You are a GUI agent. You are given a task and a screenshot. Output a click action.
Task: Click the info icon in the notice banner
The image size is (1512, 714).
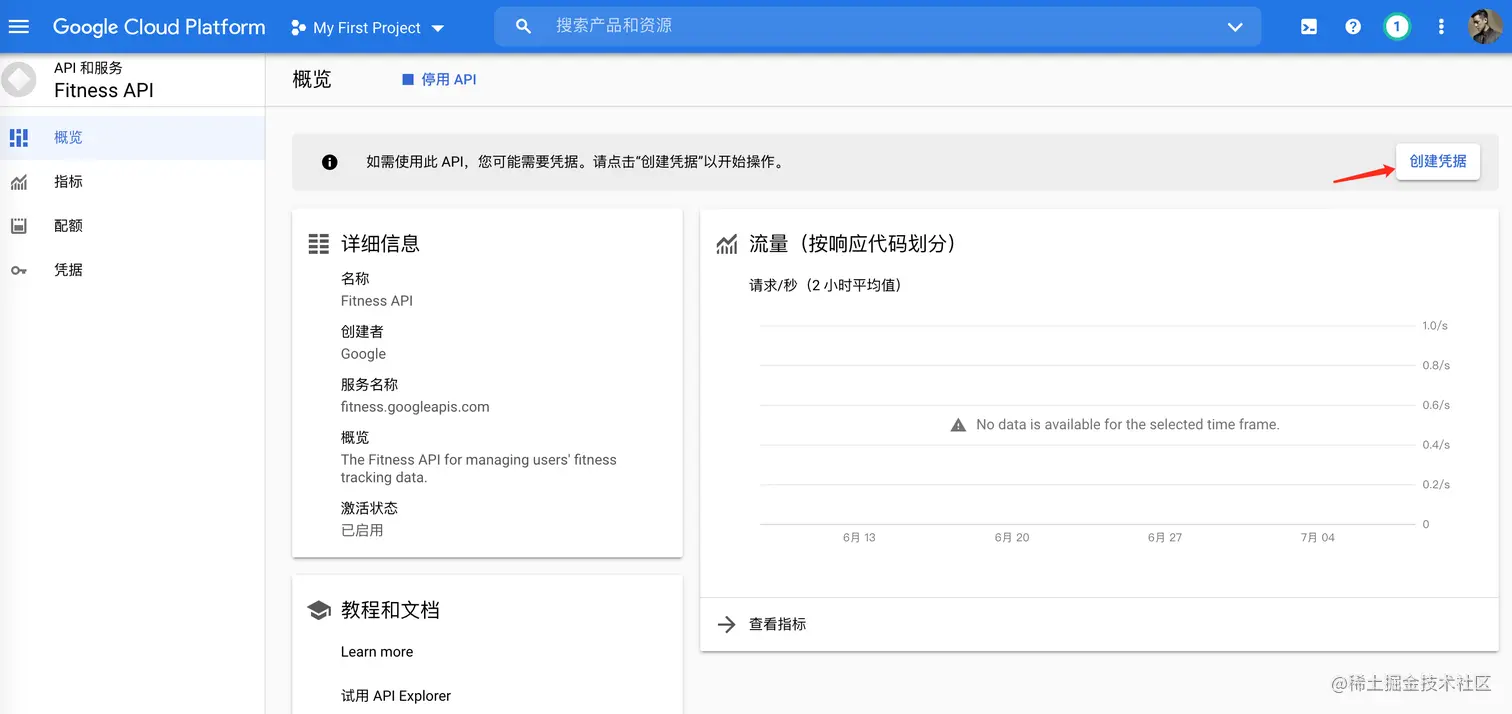click(x=330, y=162)
